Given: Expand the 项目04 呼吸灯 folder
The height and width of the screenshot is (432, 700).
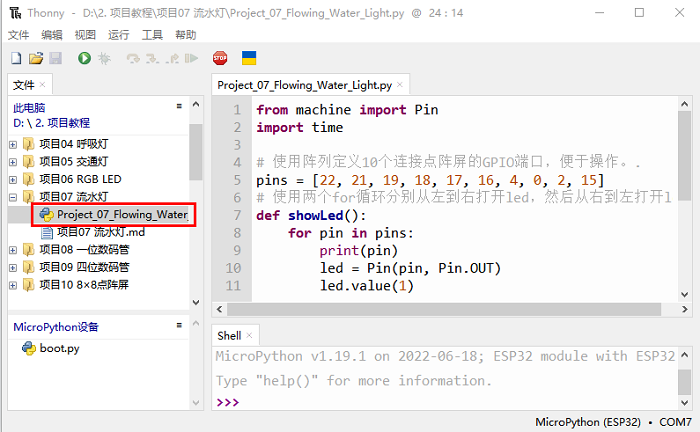Looking at the screenshot, I should coord(13,144).
